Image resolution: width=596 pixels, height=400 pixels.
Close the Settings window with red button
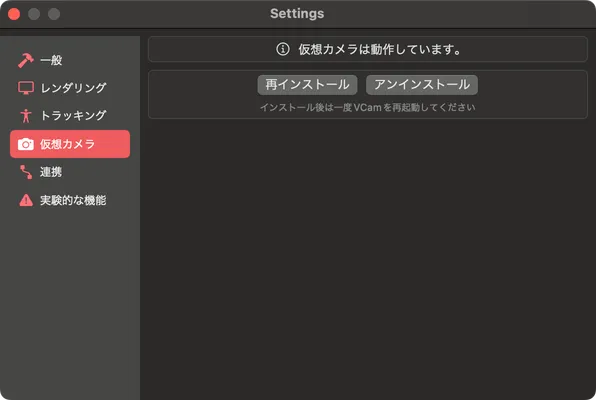[14, 14]
